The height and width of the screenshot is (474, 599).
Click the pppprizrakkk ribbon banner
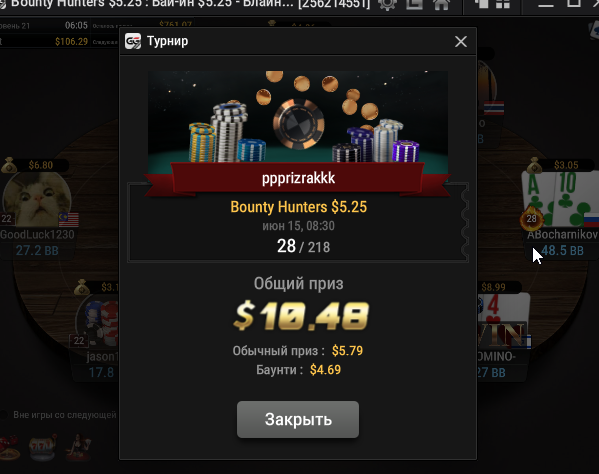(298, 178)
